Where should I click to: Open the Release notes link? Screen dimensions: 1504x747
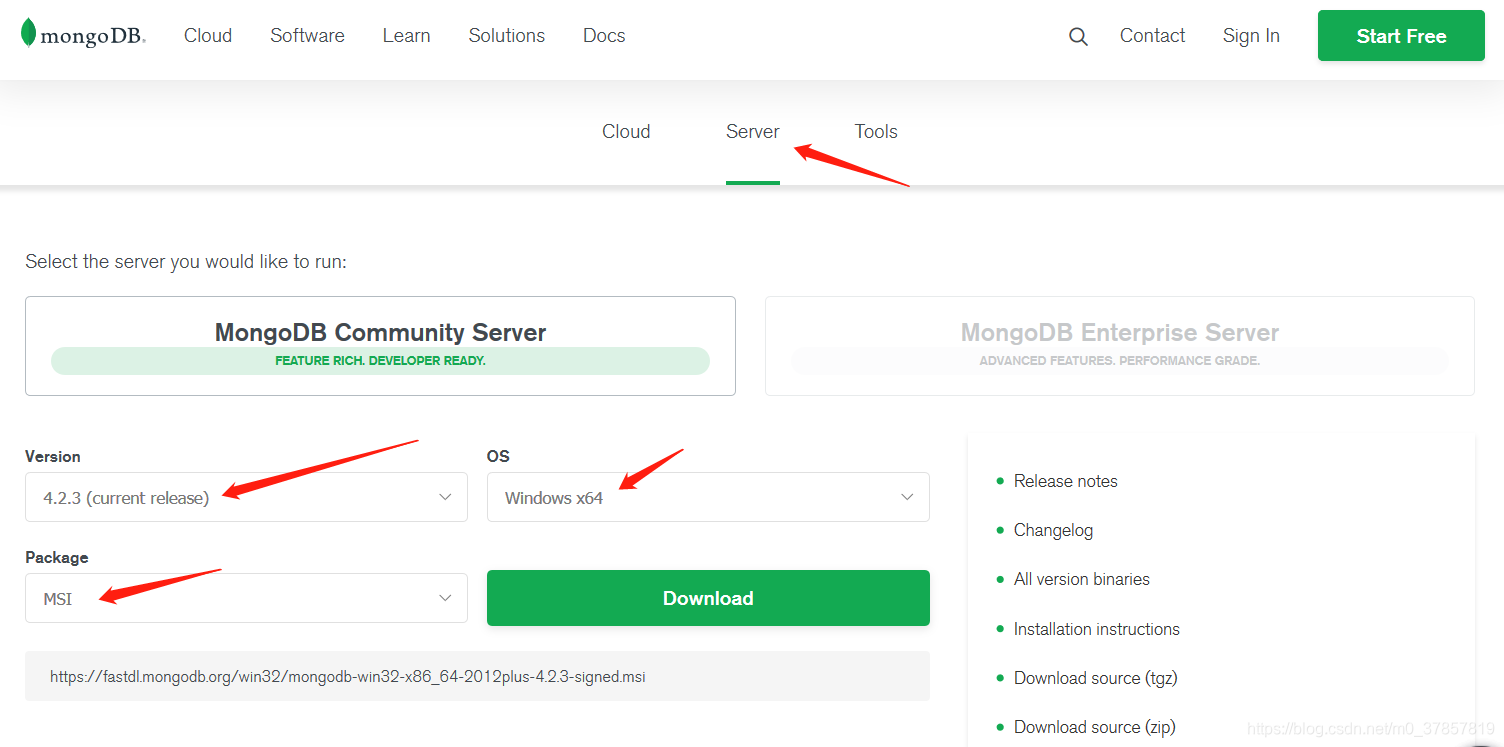coord(1066,481)
